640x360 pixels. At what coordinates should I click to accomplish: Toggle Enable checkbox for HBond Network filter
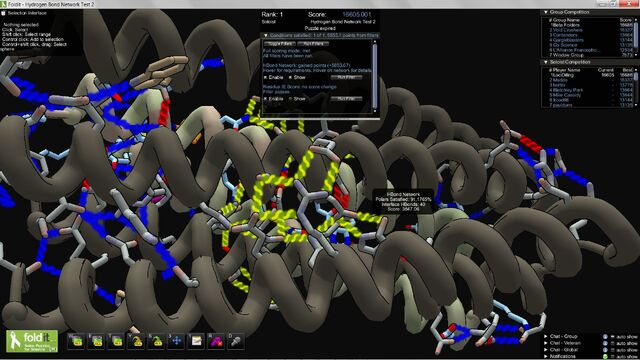[266, 77]
